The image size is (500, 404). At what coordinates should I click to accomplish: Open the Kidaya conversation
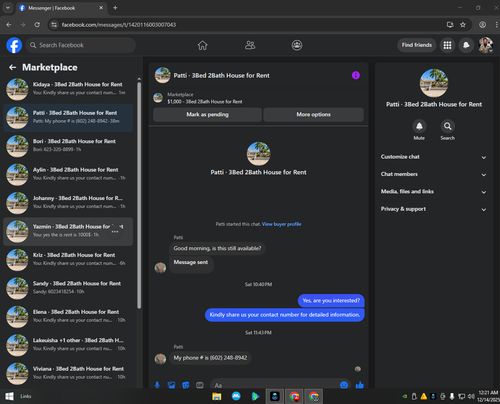[x=68, y=89]
